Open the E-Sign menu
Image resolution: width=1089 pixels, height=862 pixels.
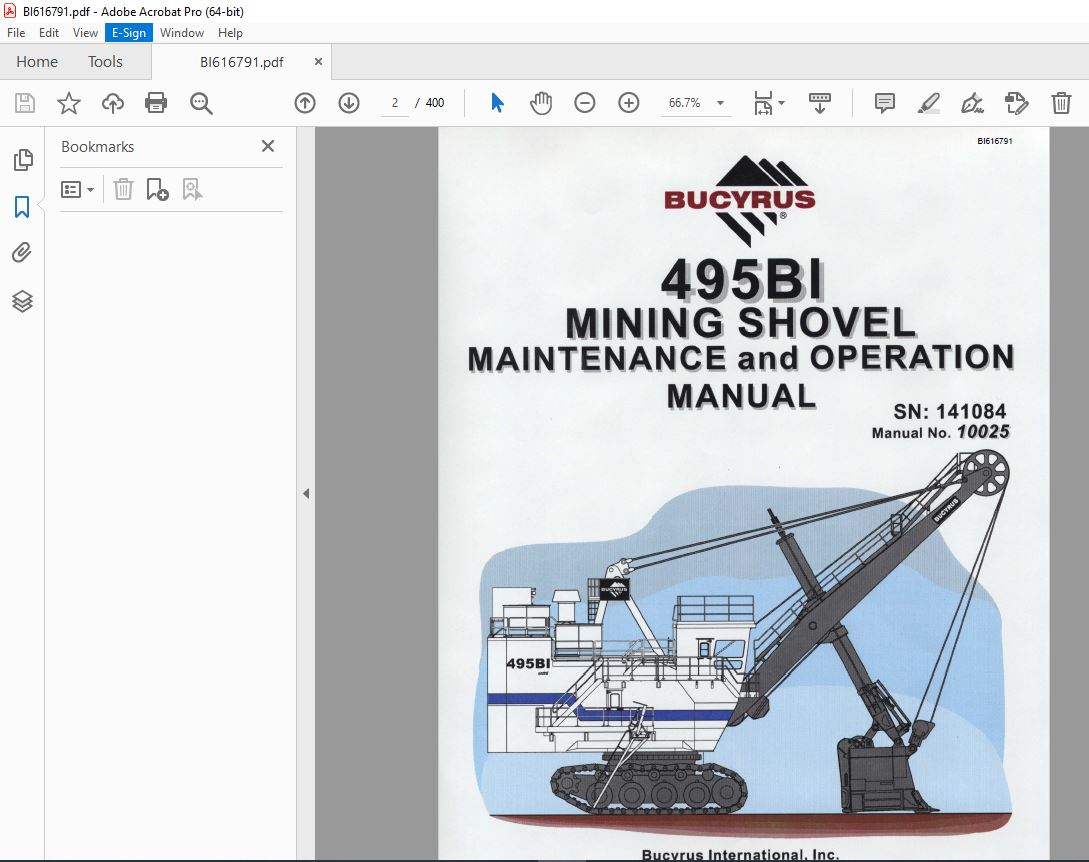(x=129, y=33)
